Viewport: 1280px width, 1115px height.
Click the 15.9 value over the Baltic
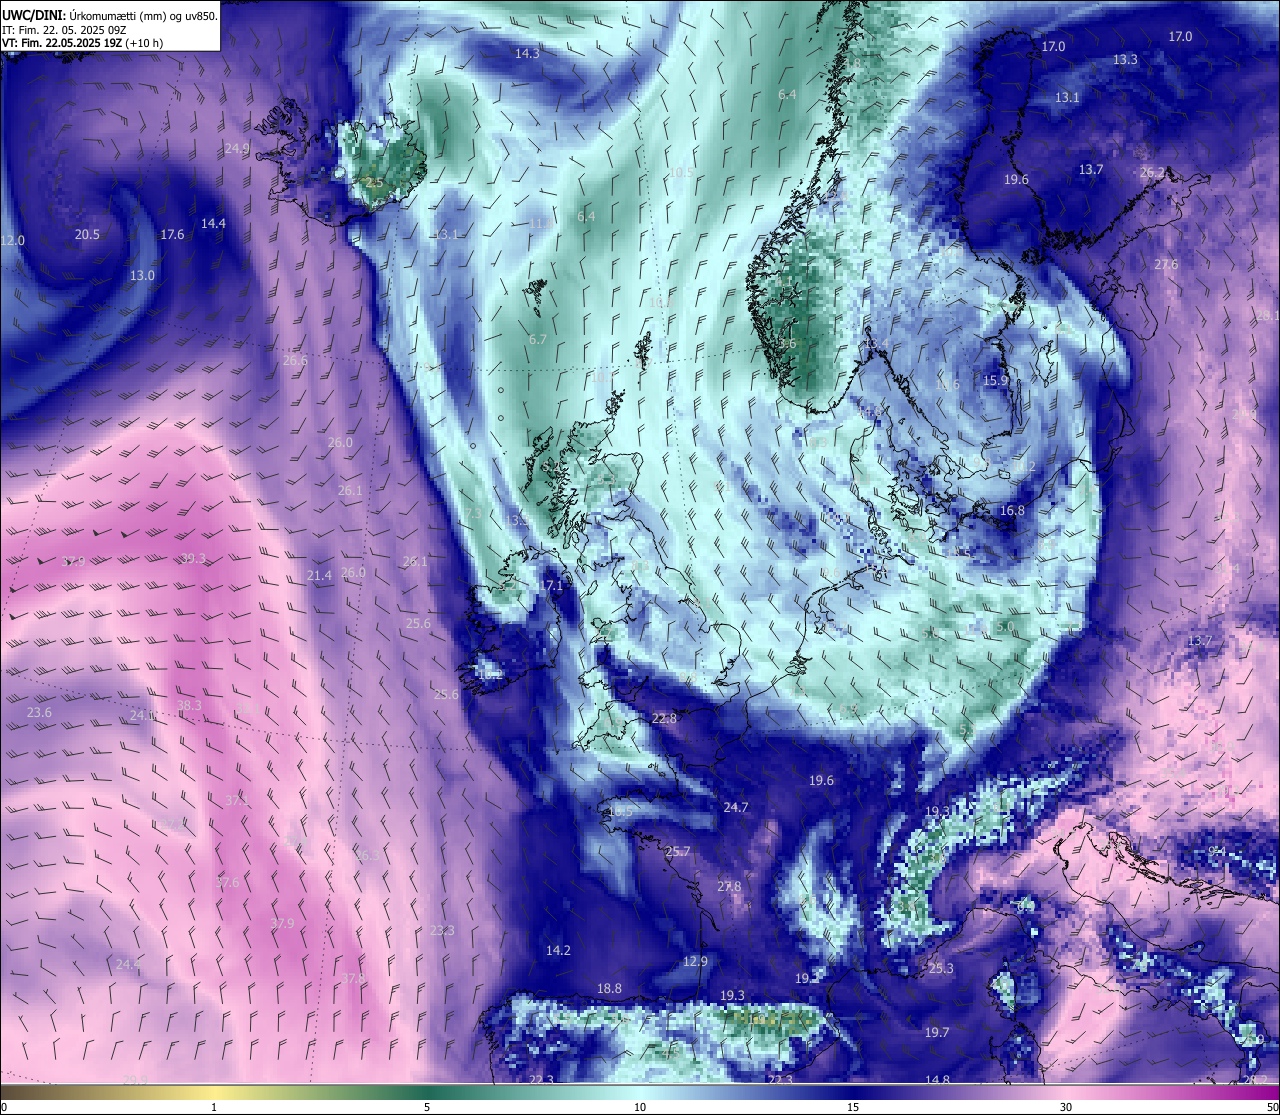coord(995,381)
